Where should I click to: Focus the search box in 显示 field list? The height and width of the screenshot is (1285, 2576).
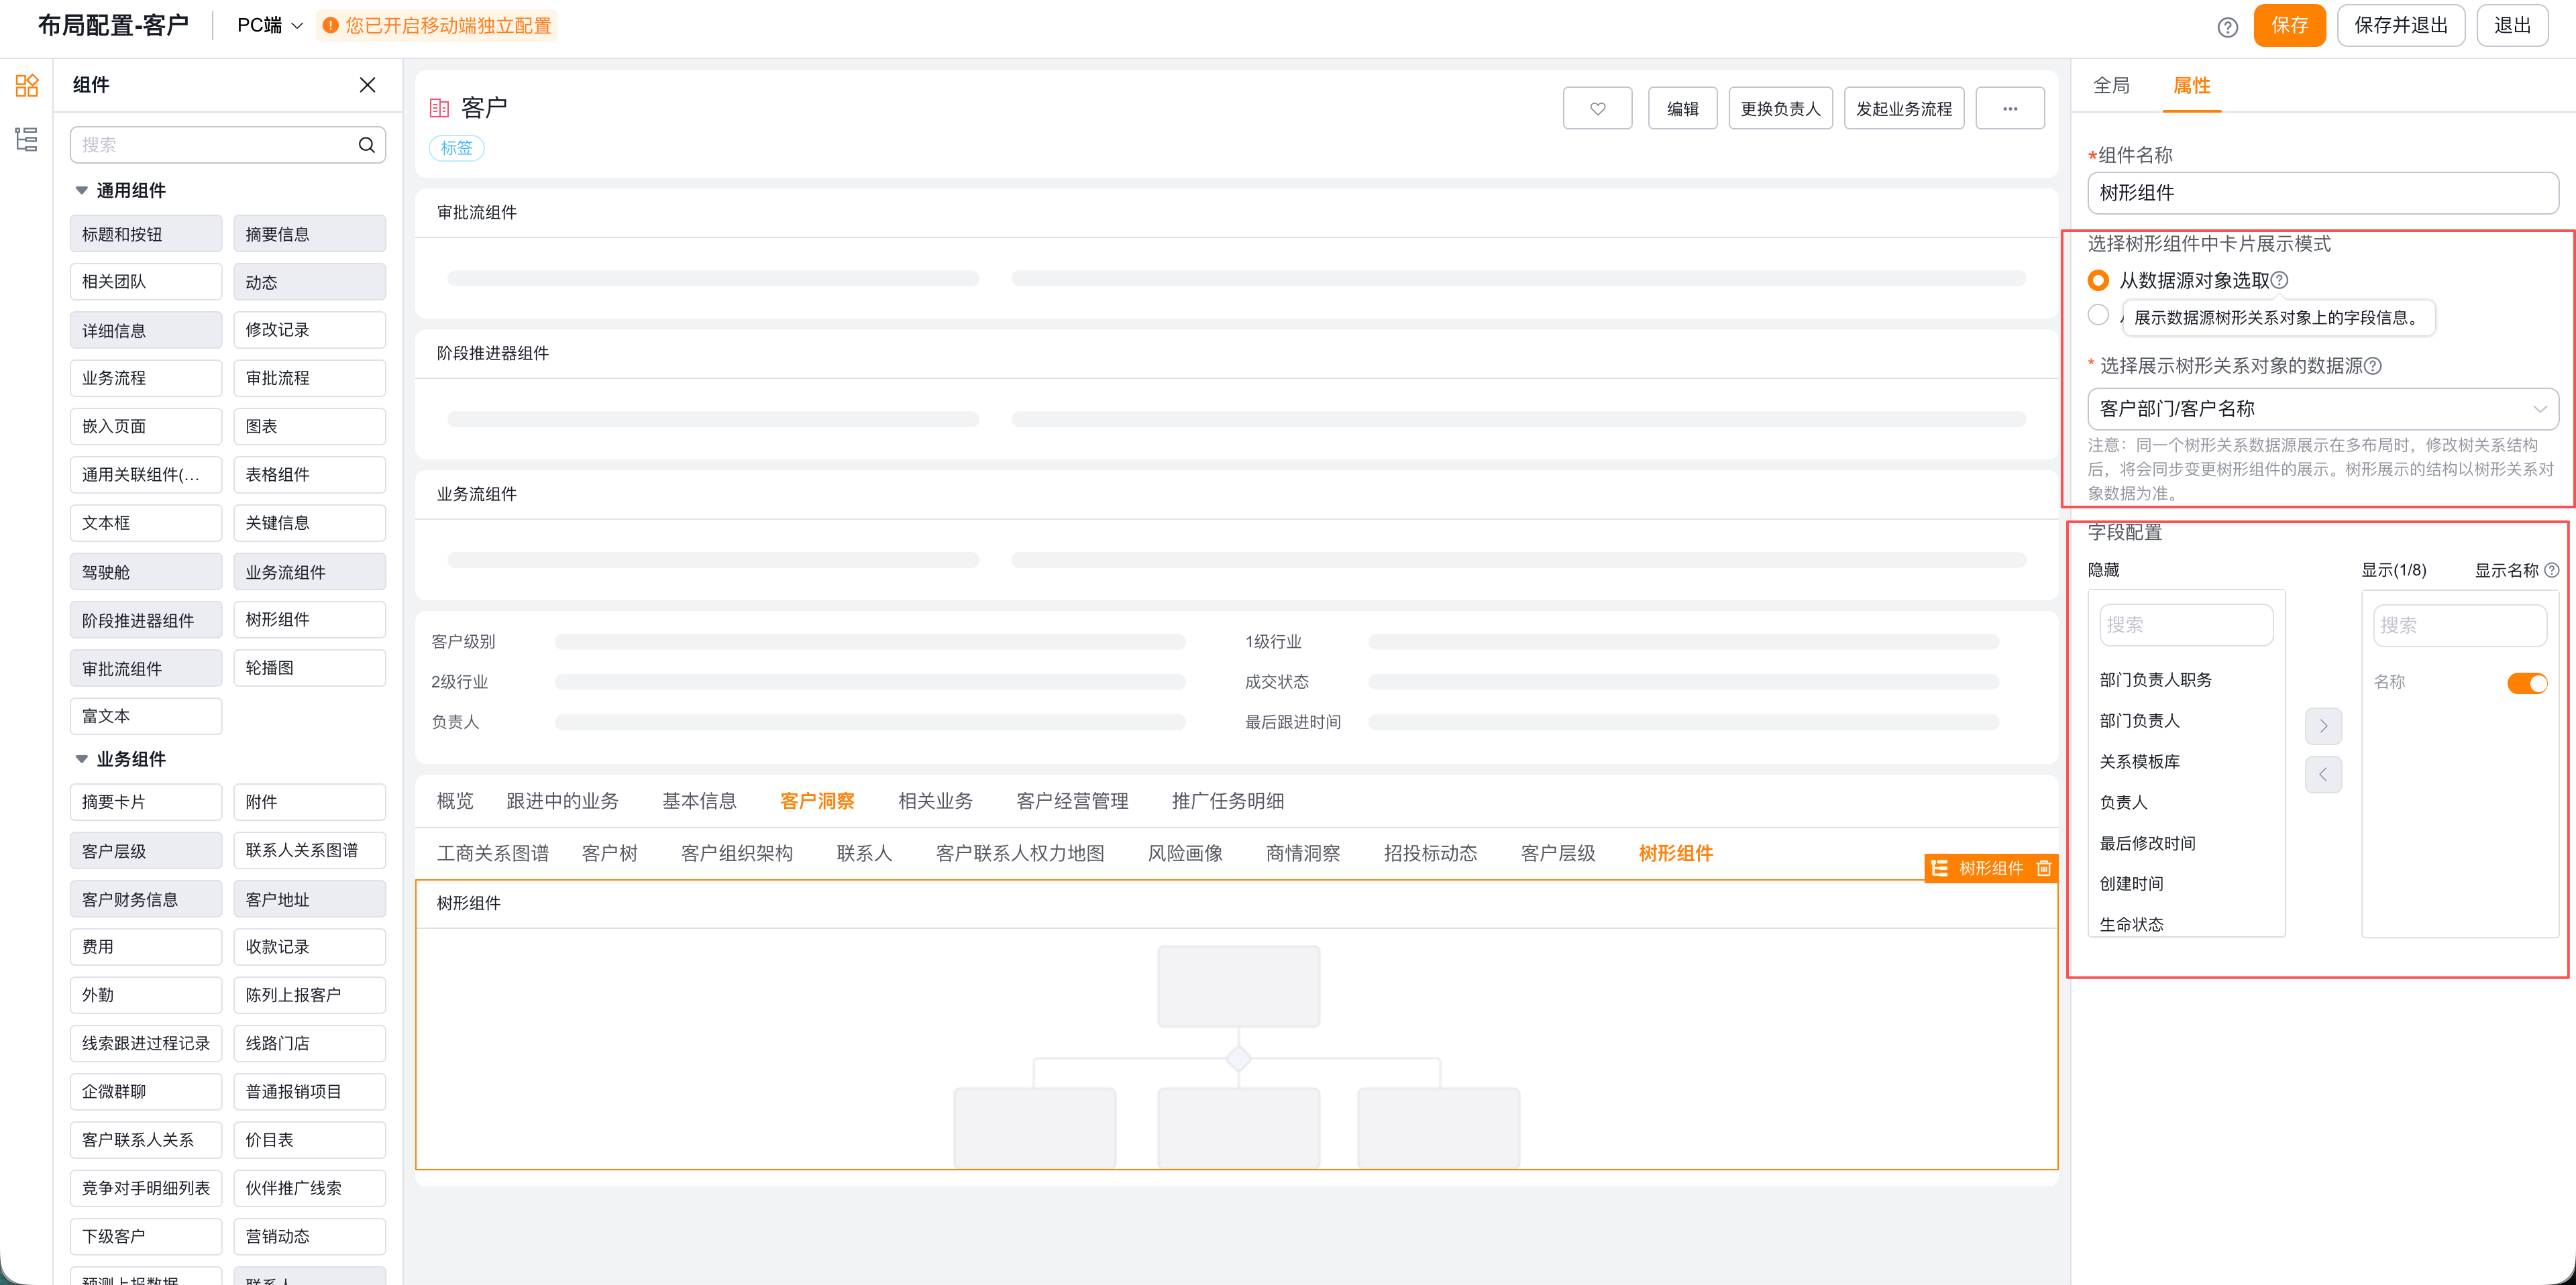(x=2459, y=625)
